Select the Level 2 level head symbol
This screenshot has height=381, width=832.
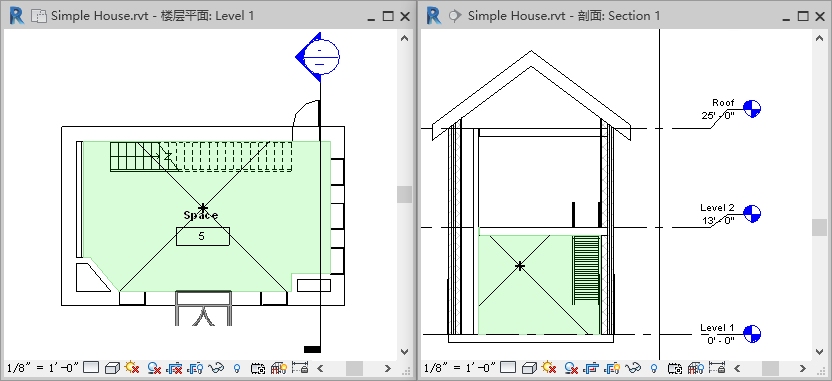[751, 213]
